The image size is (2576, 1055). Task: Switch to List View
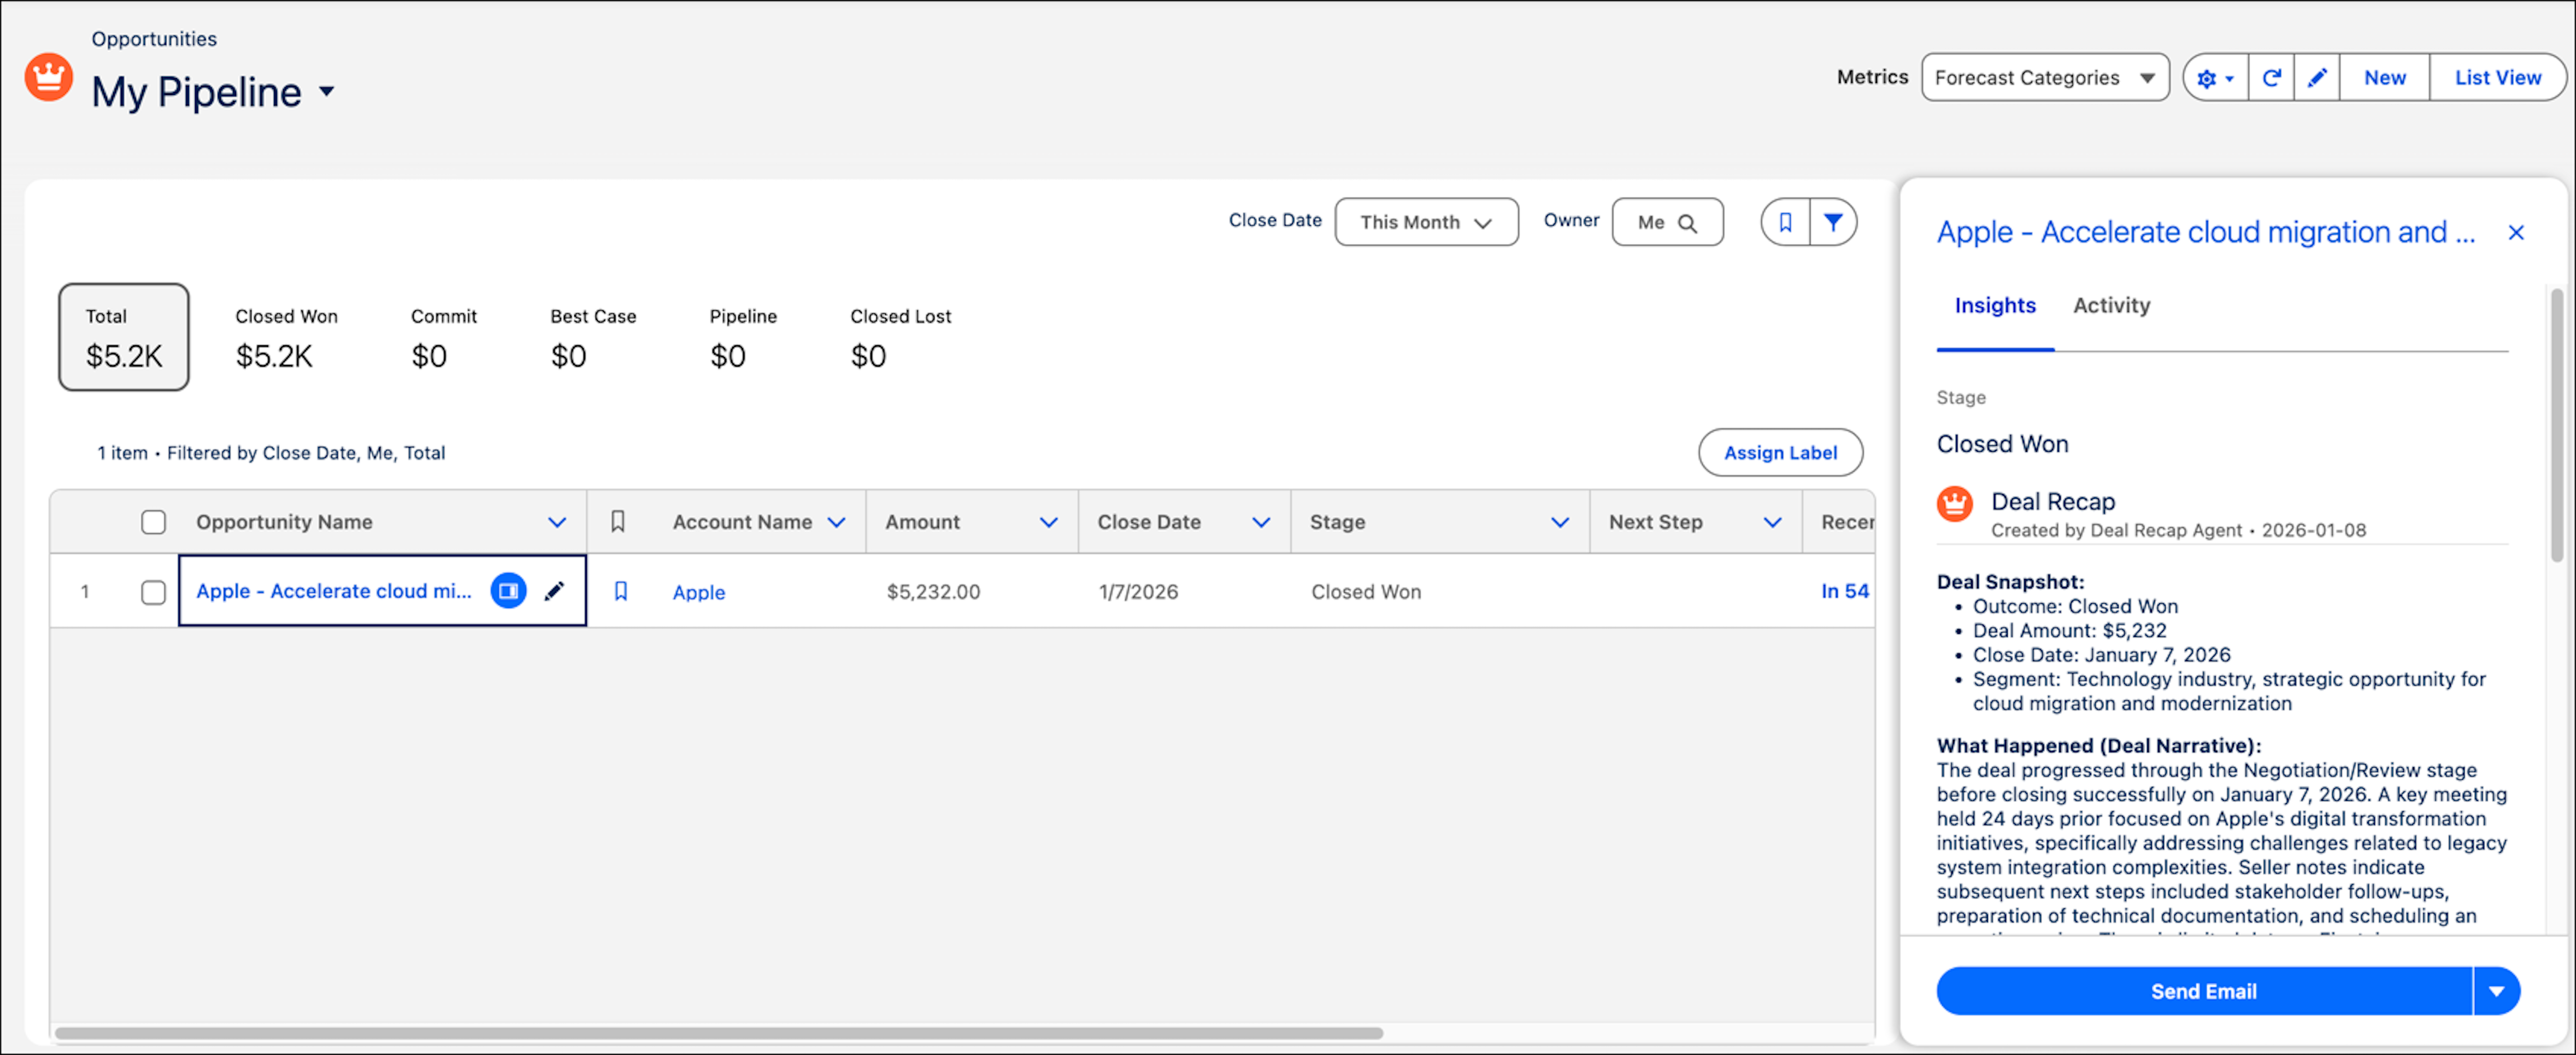(2497, 78)
